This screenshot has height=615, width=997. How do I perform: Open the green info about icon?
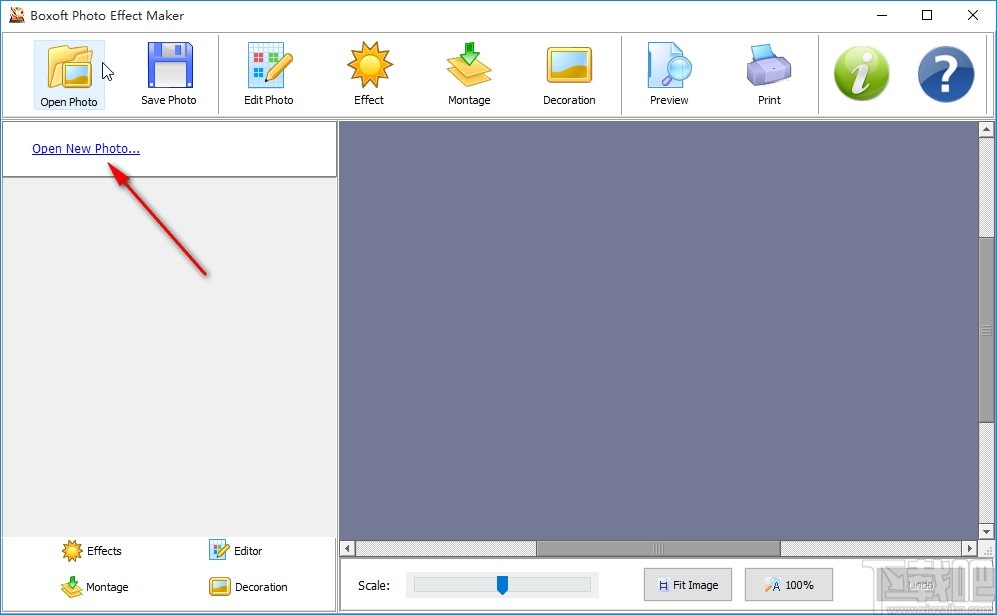click(861, 74)
